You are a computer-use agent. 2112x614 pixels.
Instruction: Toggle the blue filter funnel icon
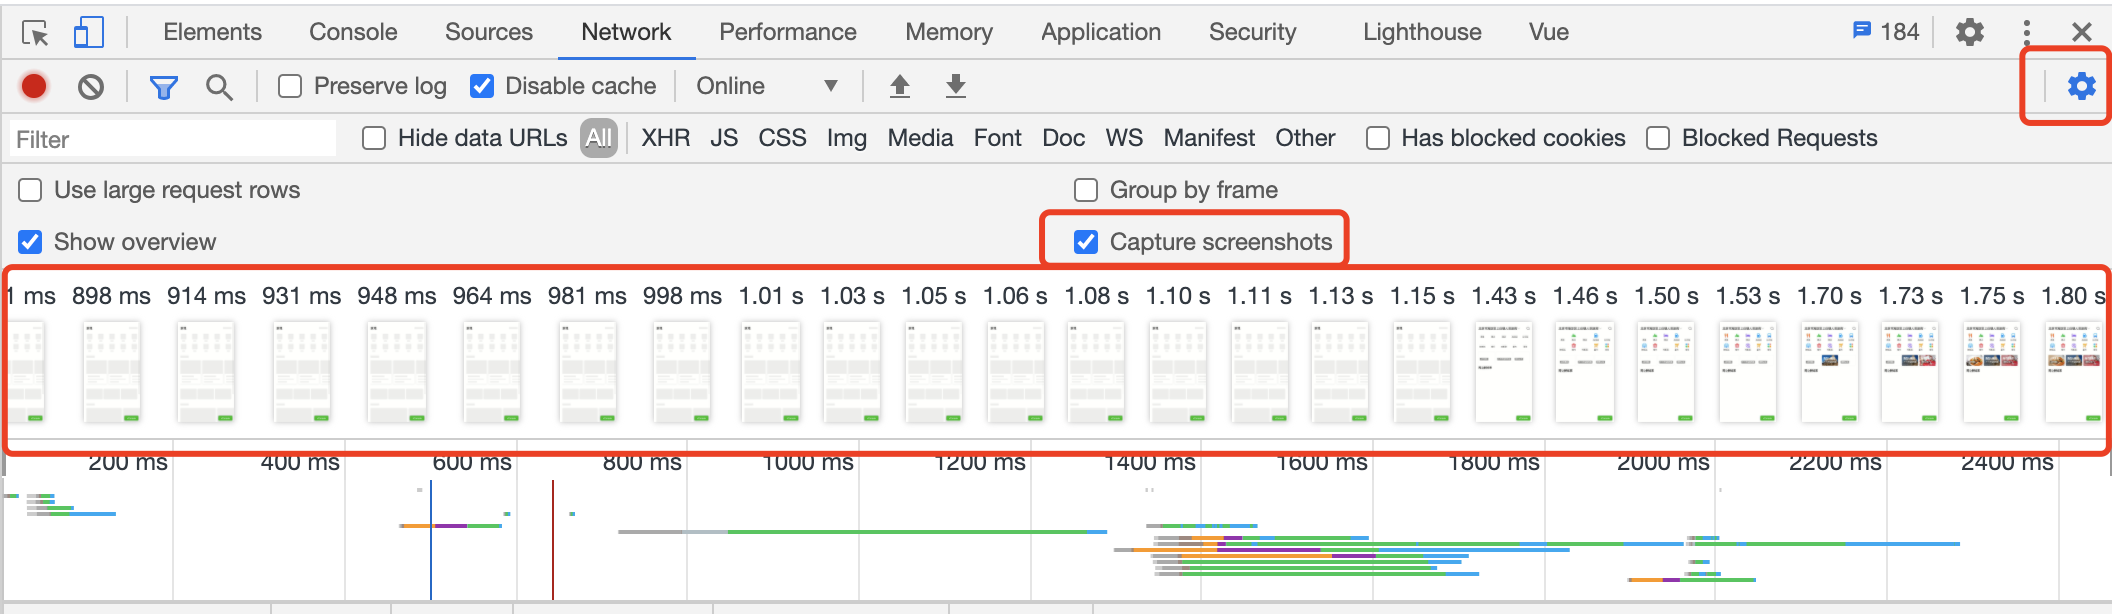(163, 87)
